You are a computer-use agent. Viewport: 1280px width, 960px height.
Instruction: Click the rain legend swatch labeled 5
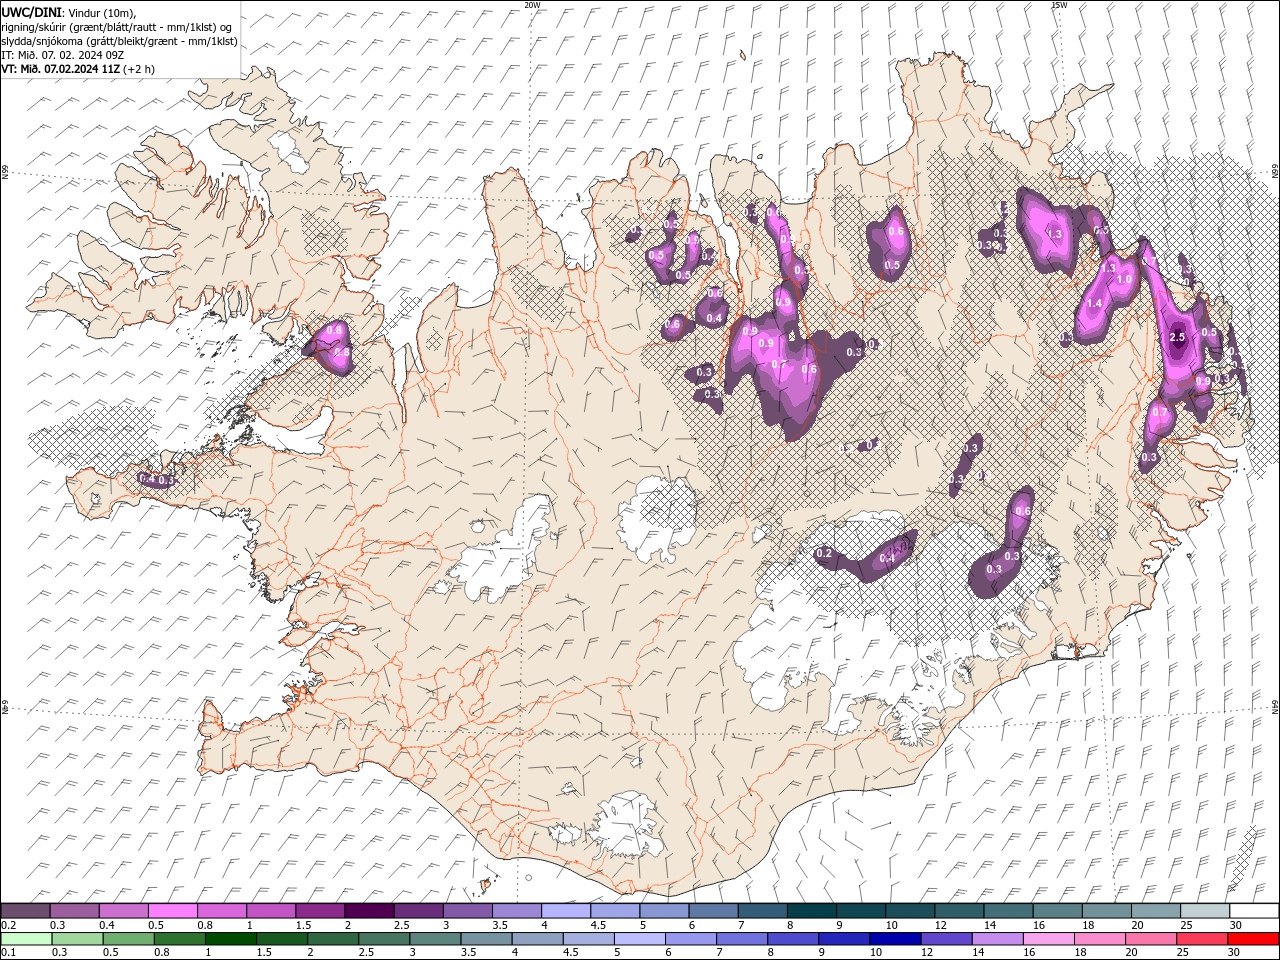point(639,939)
